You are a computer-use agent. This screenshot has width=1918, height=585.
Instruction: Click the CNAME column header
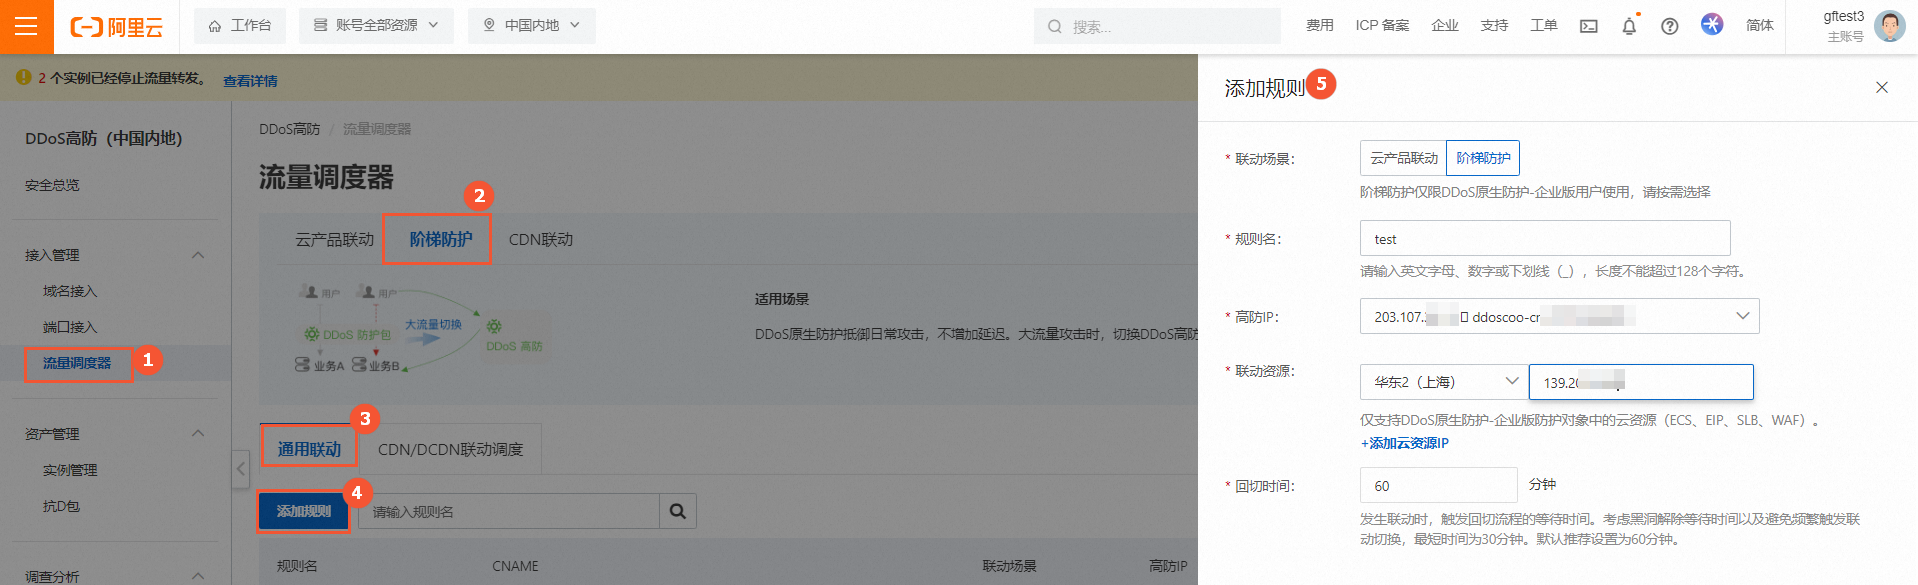pyautogui.click(x=515, y=566)
